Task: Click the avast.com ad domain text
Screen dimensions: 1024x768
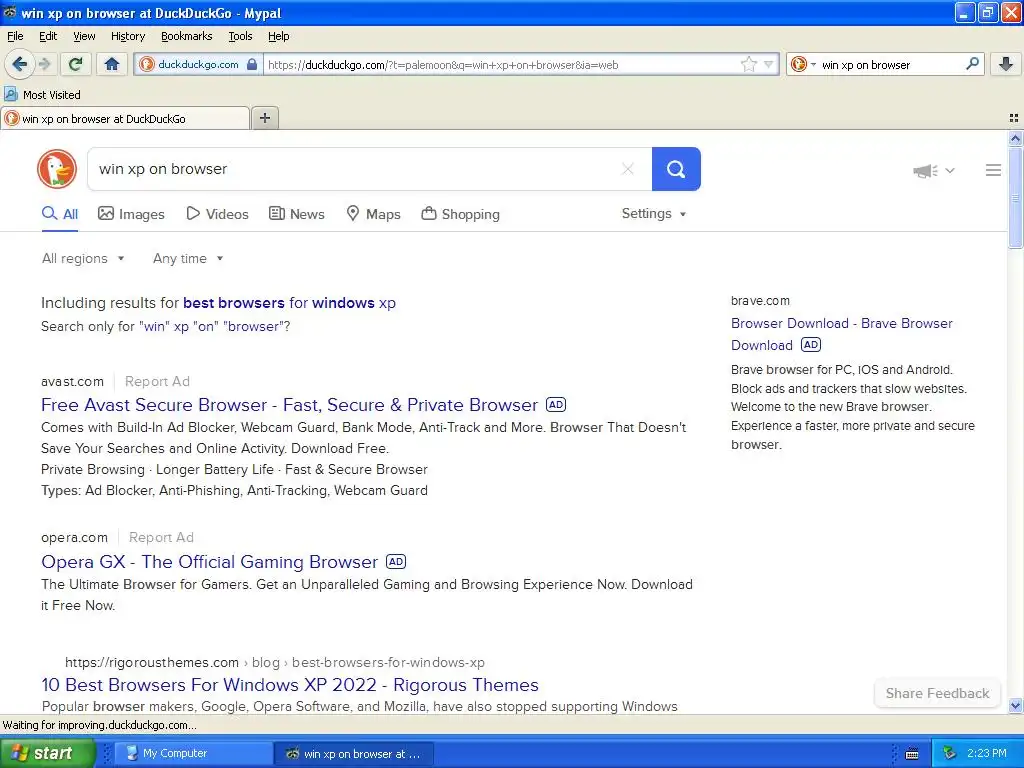Action: coord(72,381)
